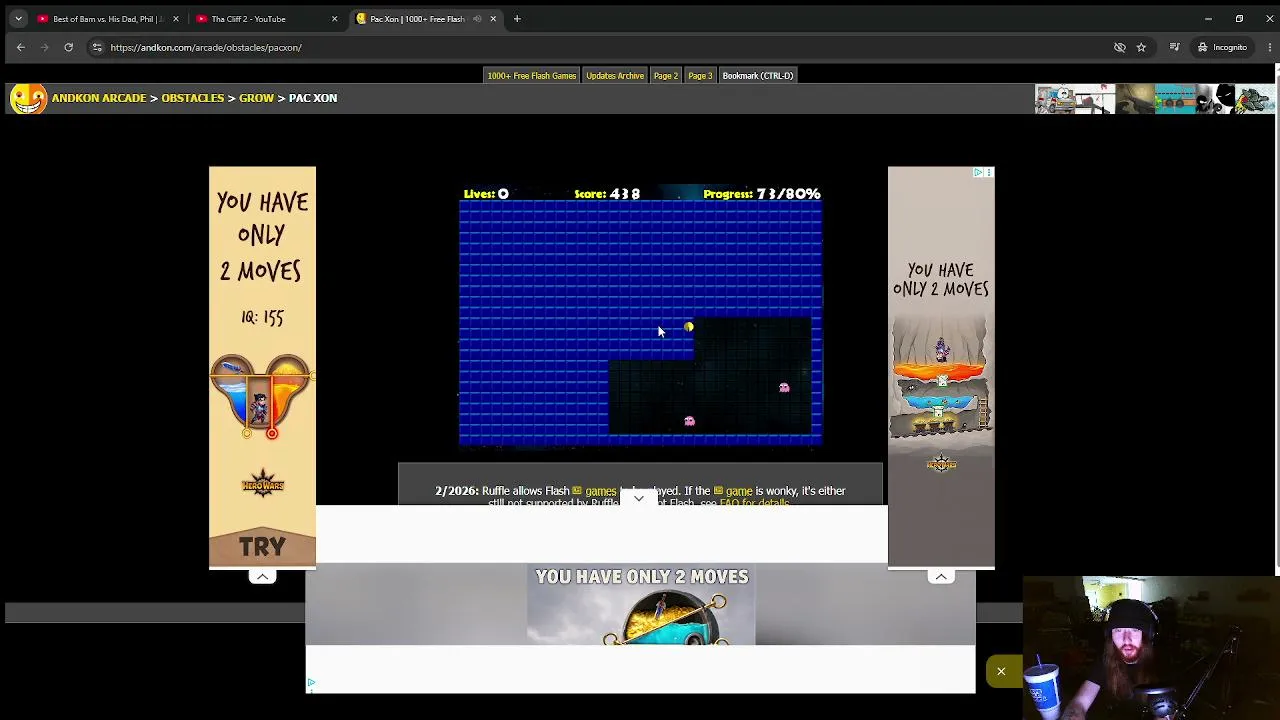Click the pink ghost on the right
Viewport: 1280px width, 720px height.
784,387
